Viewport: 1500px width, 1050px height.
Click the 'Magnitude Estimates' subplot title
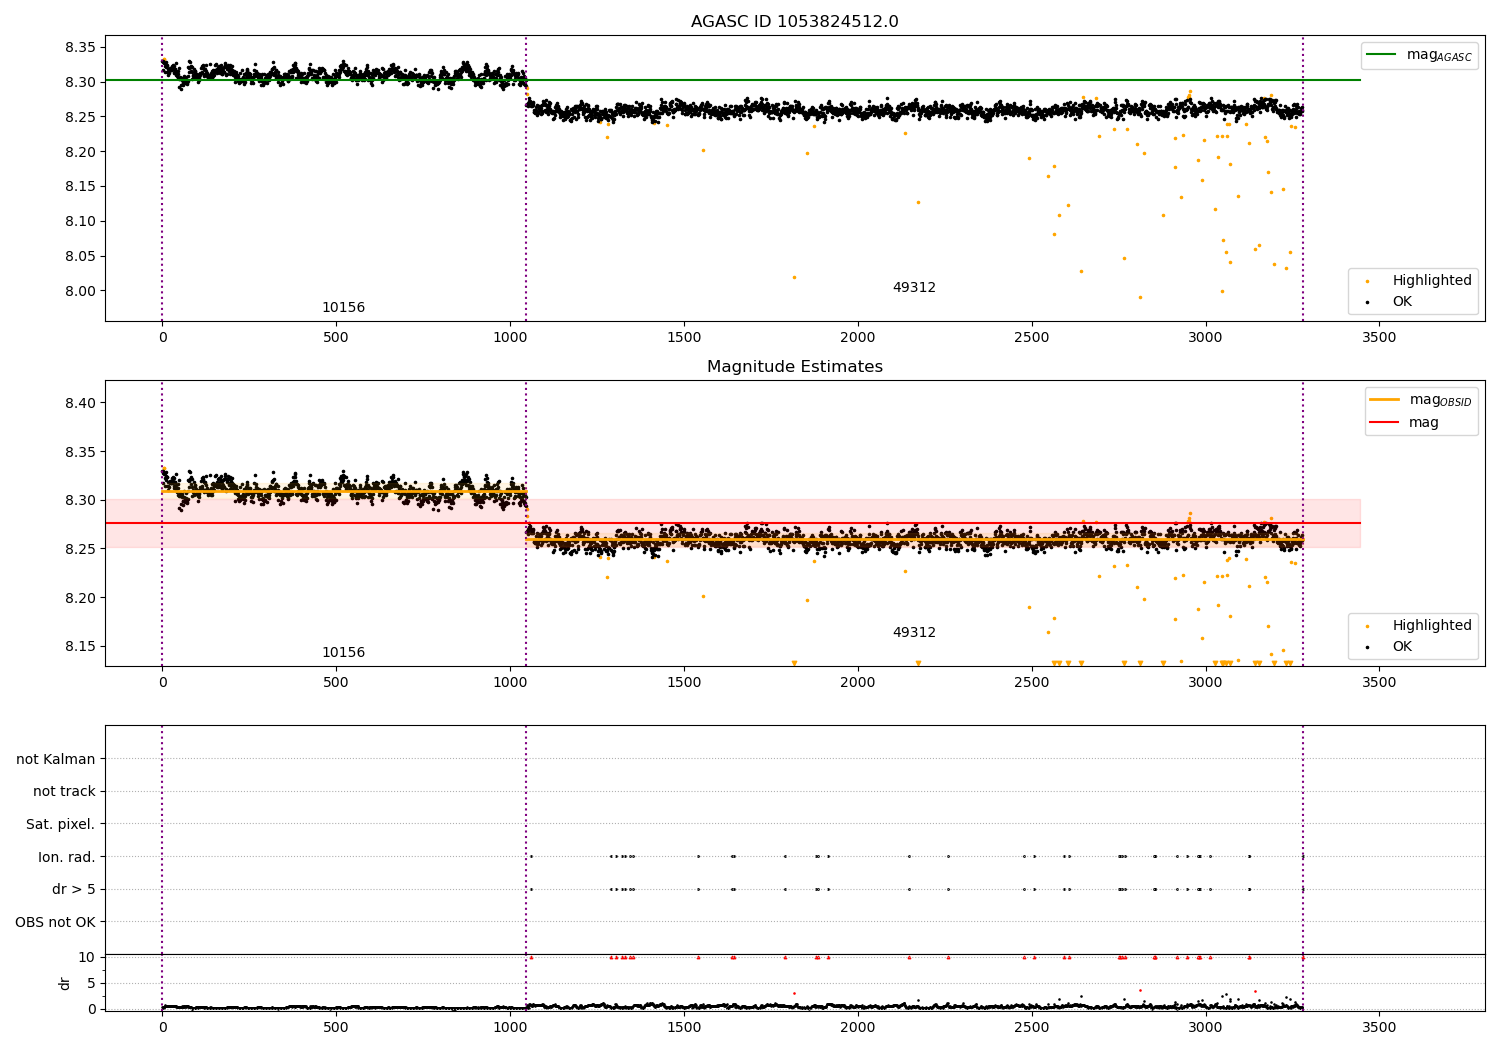[794, 366]
